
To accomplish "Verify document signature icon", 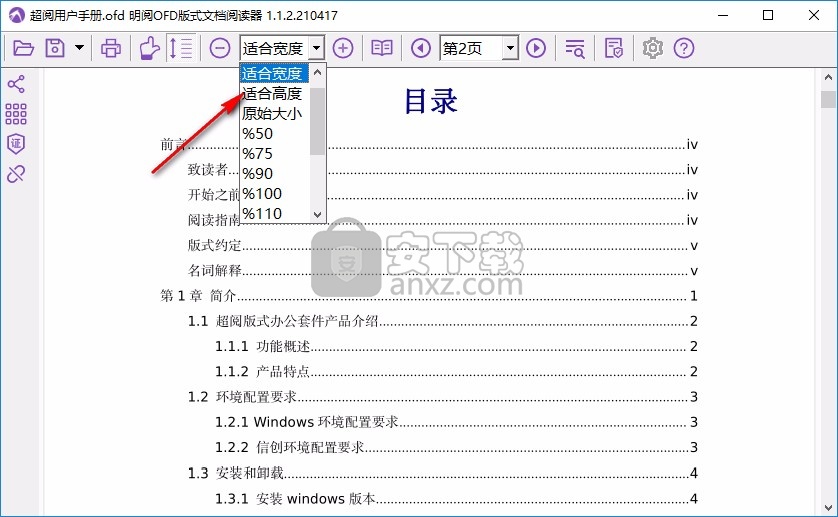I will [x=614, y=49].
